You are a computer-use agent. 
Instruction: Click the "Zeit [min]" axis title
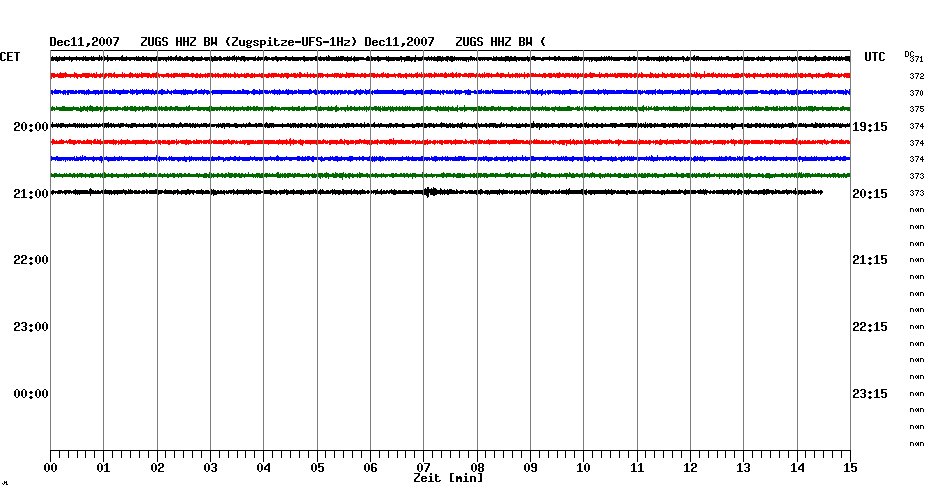click(x=448, y=478)
